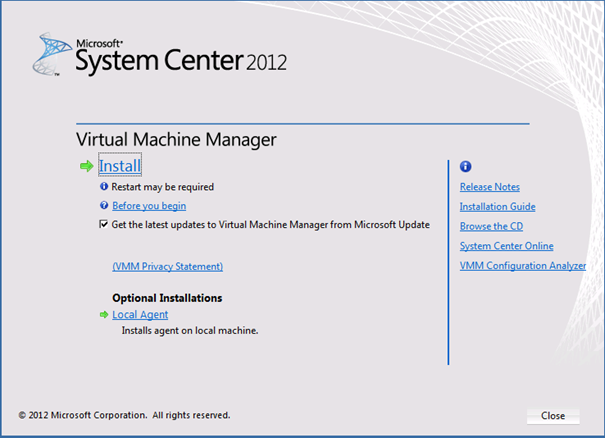
Task: Open the Installation Guide link
Action: (497, 206)
